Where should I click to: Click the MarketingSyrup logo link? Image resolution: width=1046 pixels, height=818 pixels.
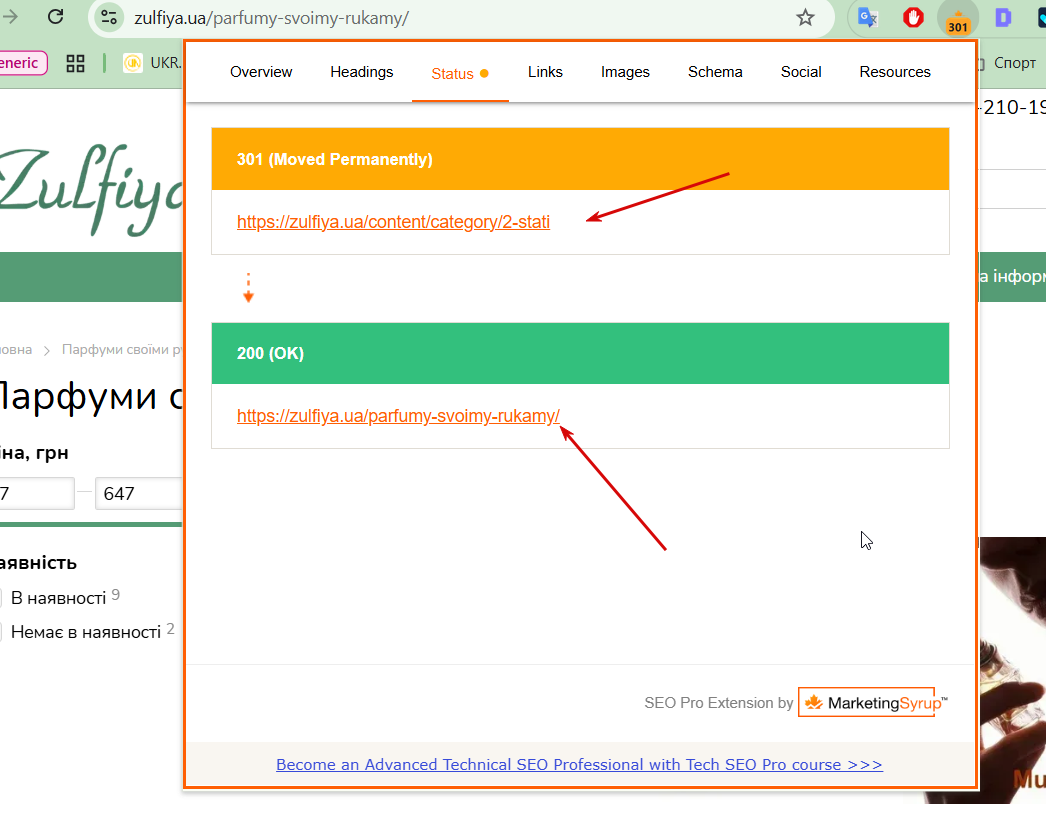[872, 703]
